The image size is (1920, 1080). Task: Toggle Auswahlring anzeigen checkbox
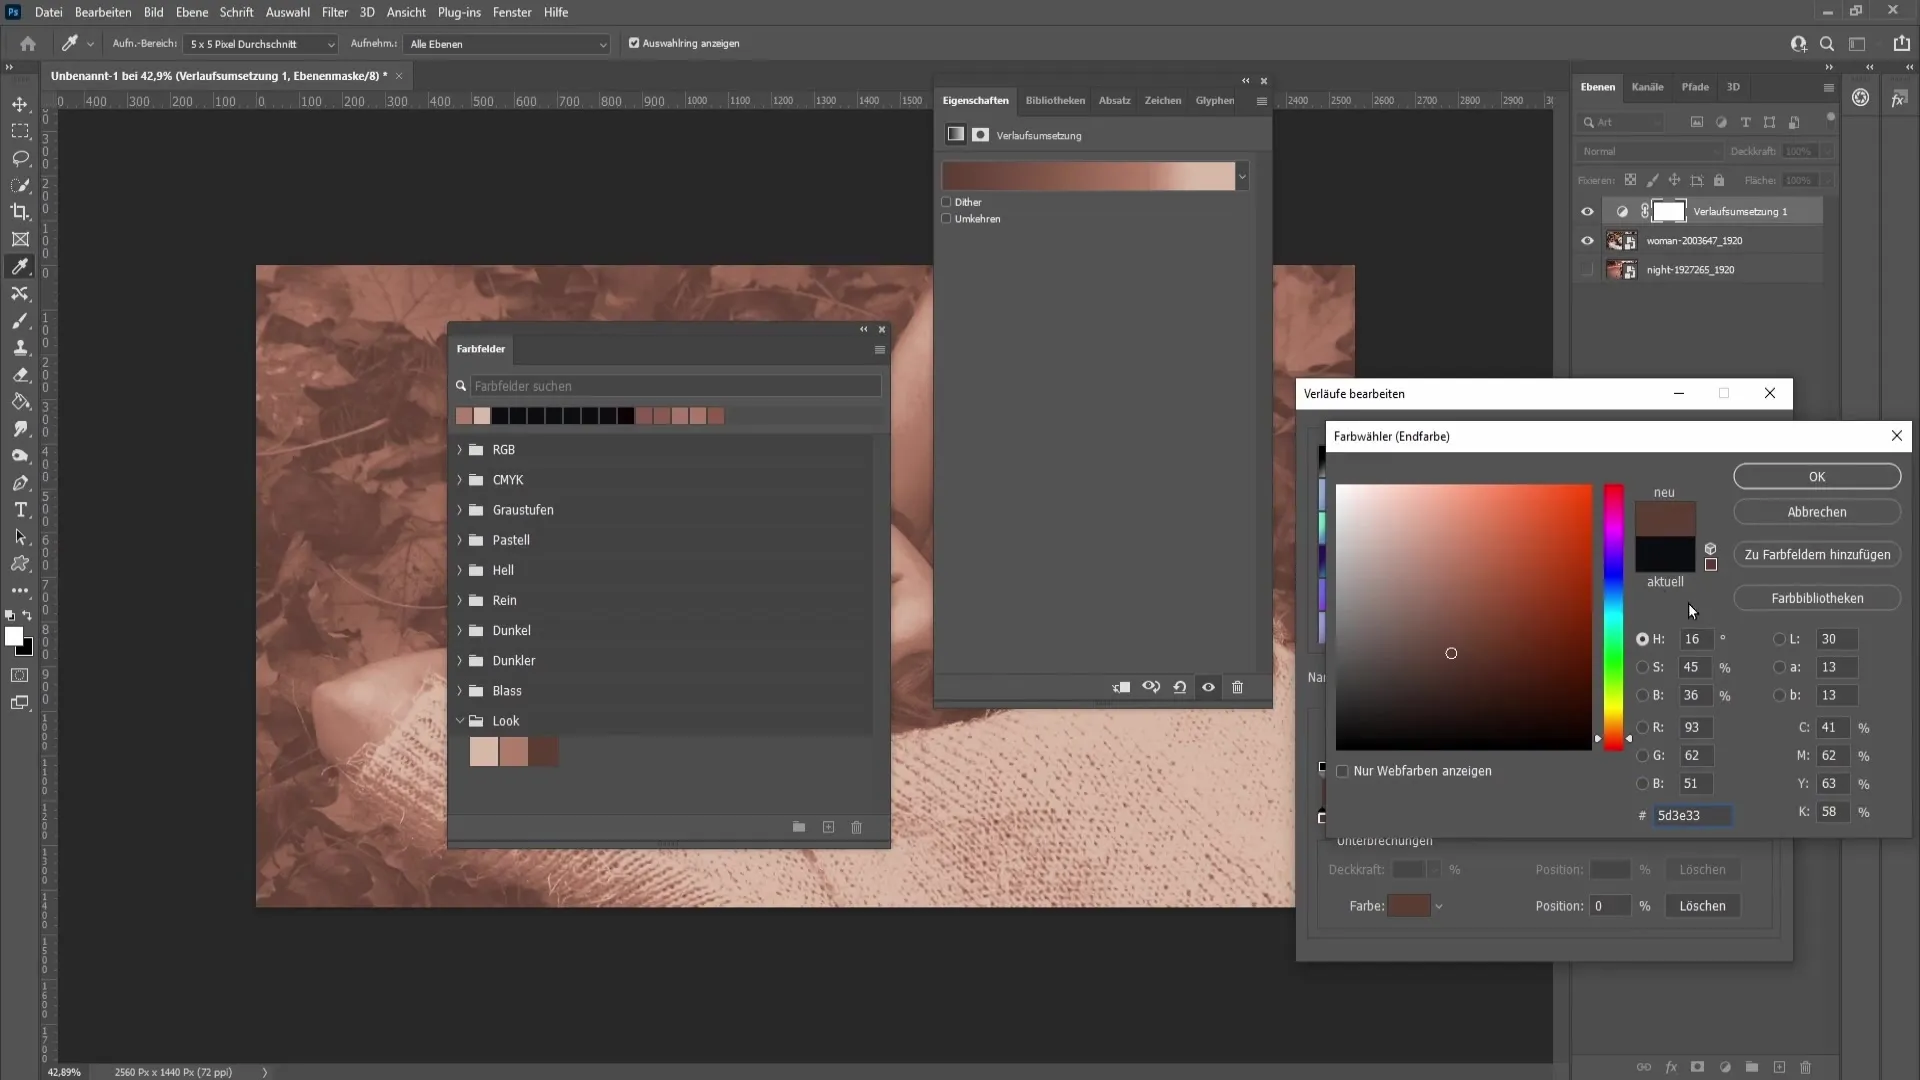tap(634, 43)
